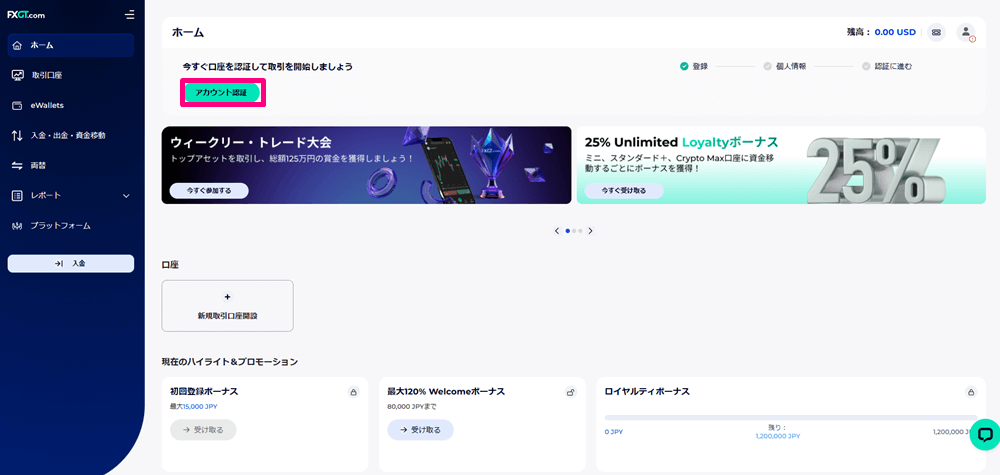
Task: Click the 25% Unlimited Loyaltyボーナス banner
Action: pos(781,165)
